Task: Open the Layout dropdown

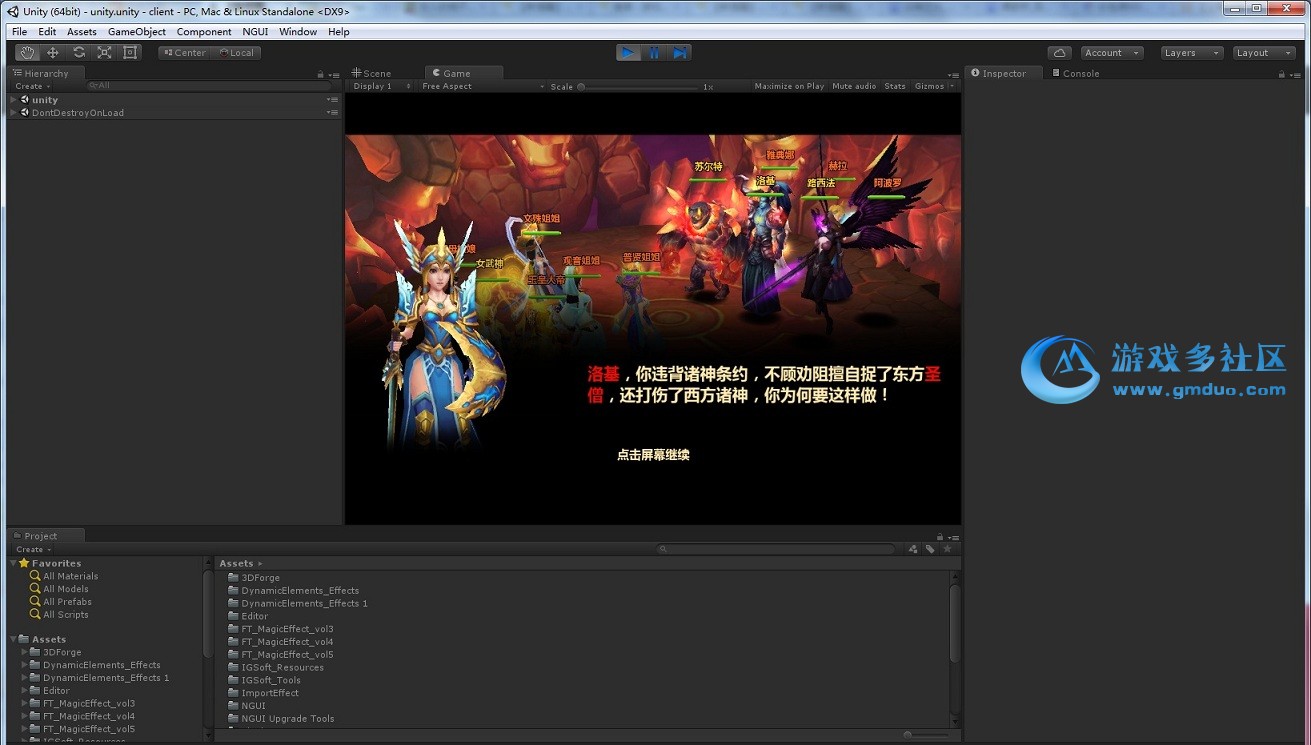Action: click(1264, 53)
